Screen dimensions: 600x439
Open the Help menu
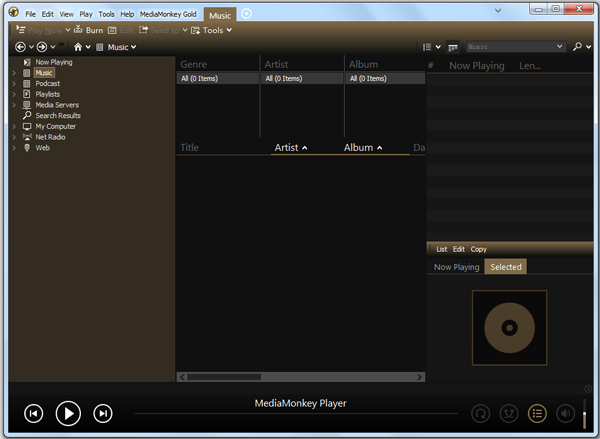(x=127, y=14)
